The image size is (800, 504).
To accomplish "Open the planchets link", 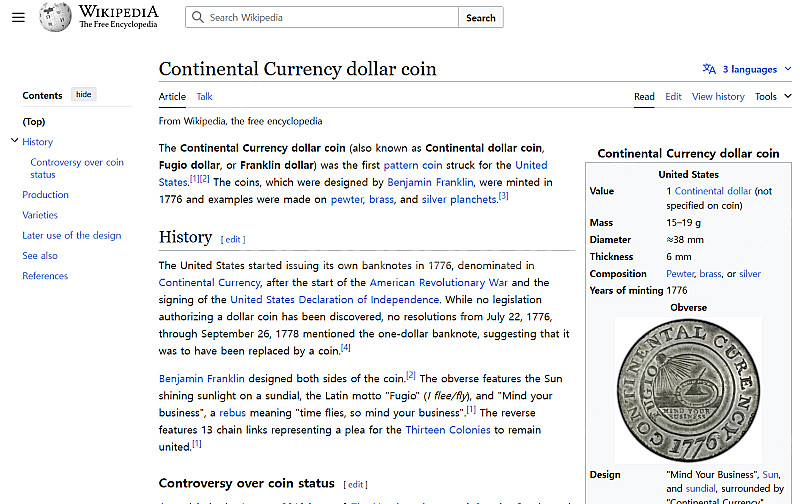I will pyautogui.click(x=473, y=199).
